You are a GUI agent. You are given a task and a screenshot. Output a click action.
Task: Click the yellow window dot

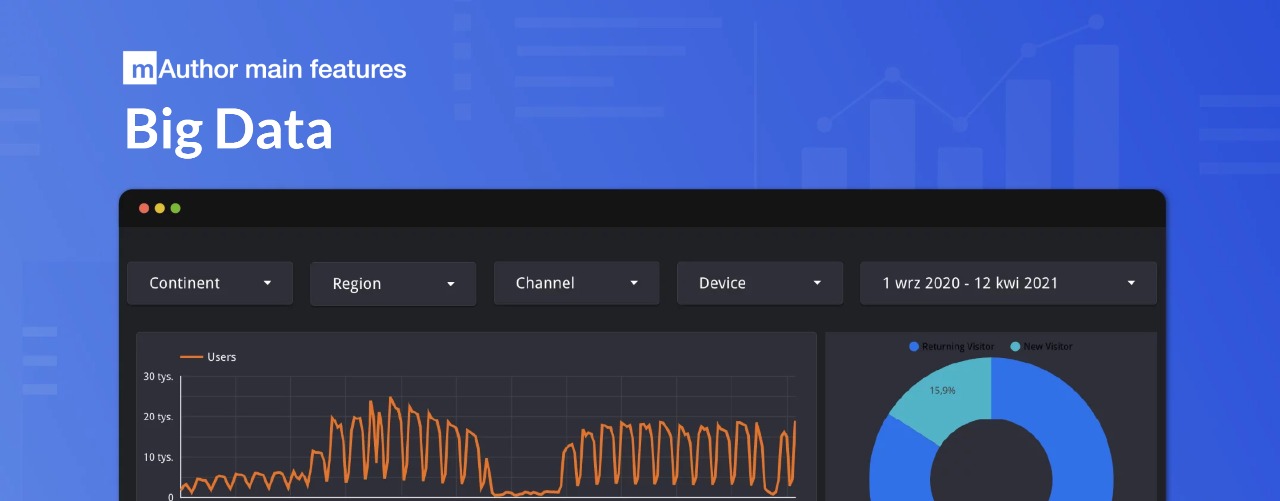pyautogui.click(x=159, y=208)
